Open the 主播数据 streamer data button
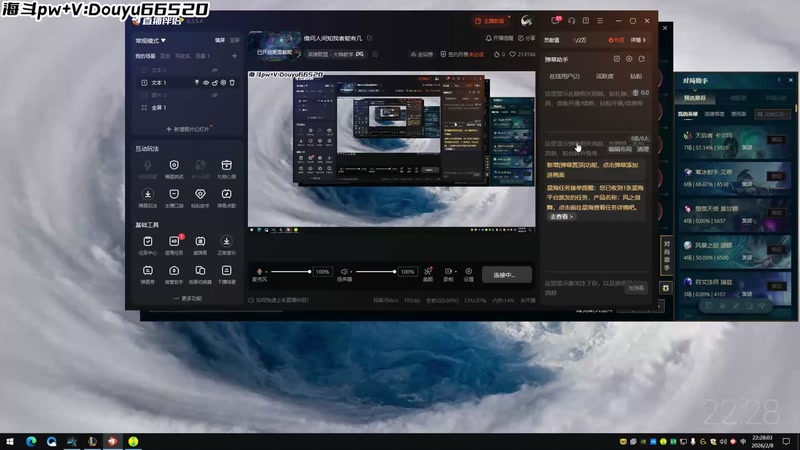This screenshot has width=800, height=450. [x=490, y=21]
